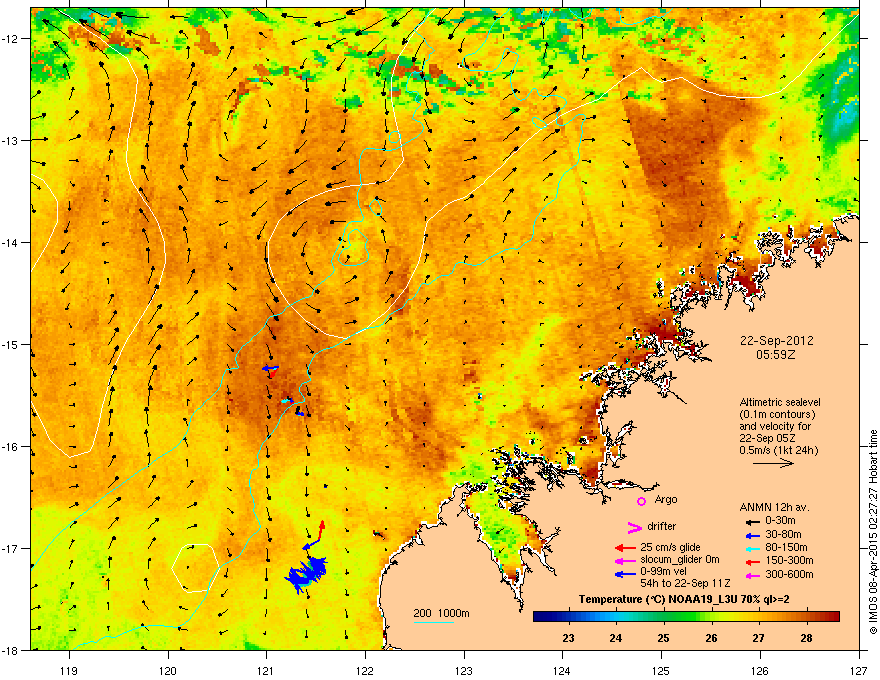Click the 23 colorbar tick label

coord(568,638)
